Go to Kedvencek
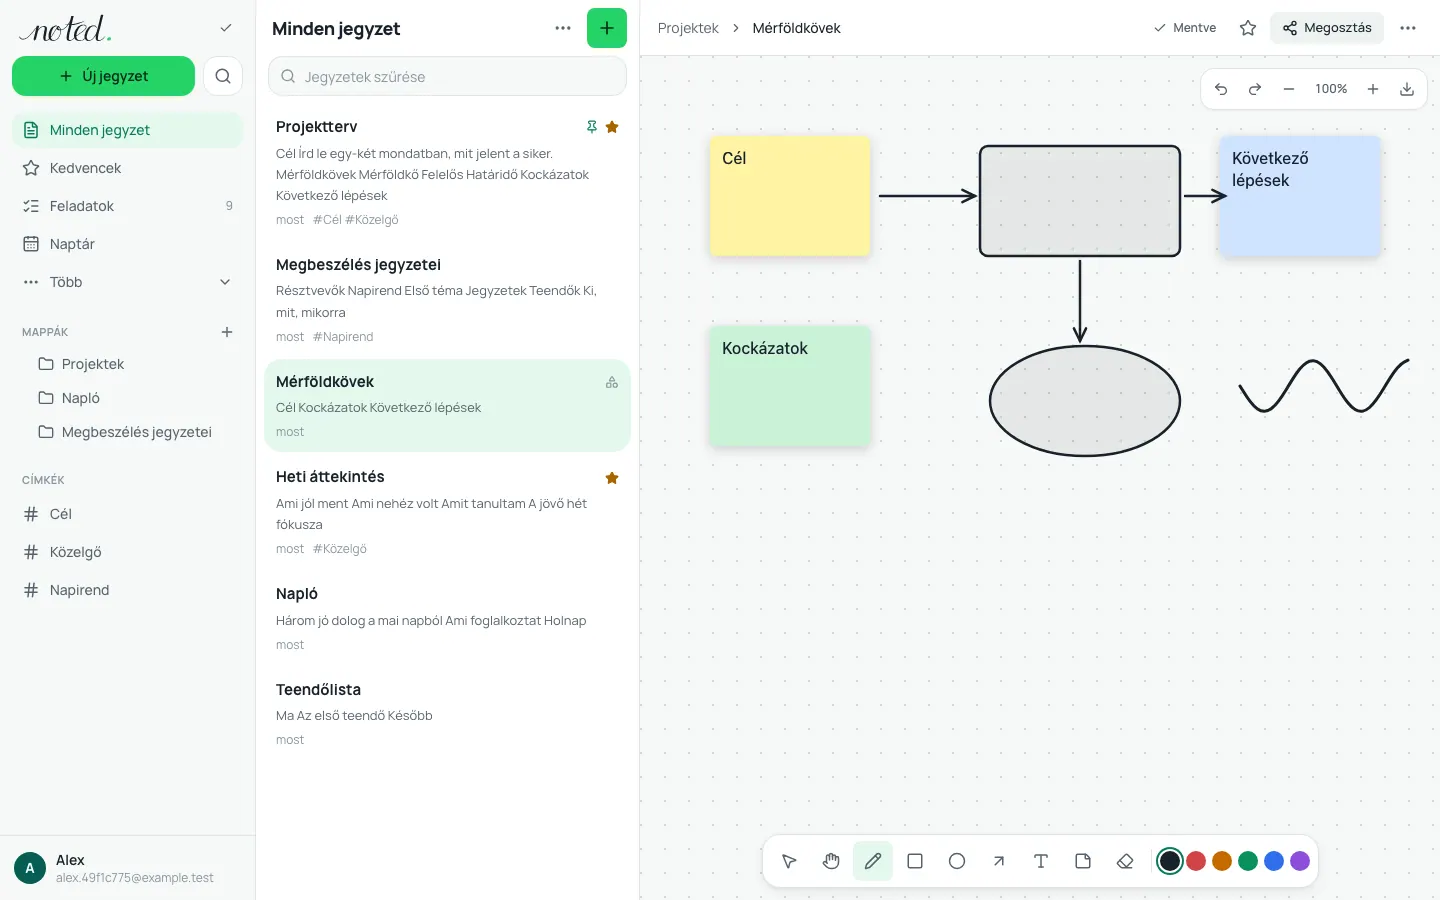The width and height of the screenshot is (1440, 900). pyautogui.click(x=128, y=168)
